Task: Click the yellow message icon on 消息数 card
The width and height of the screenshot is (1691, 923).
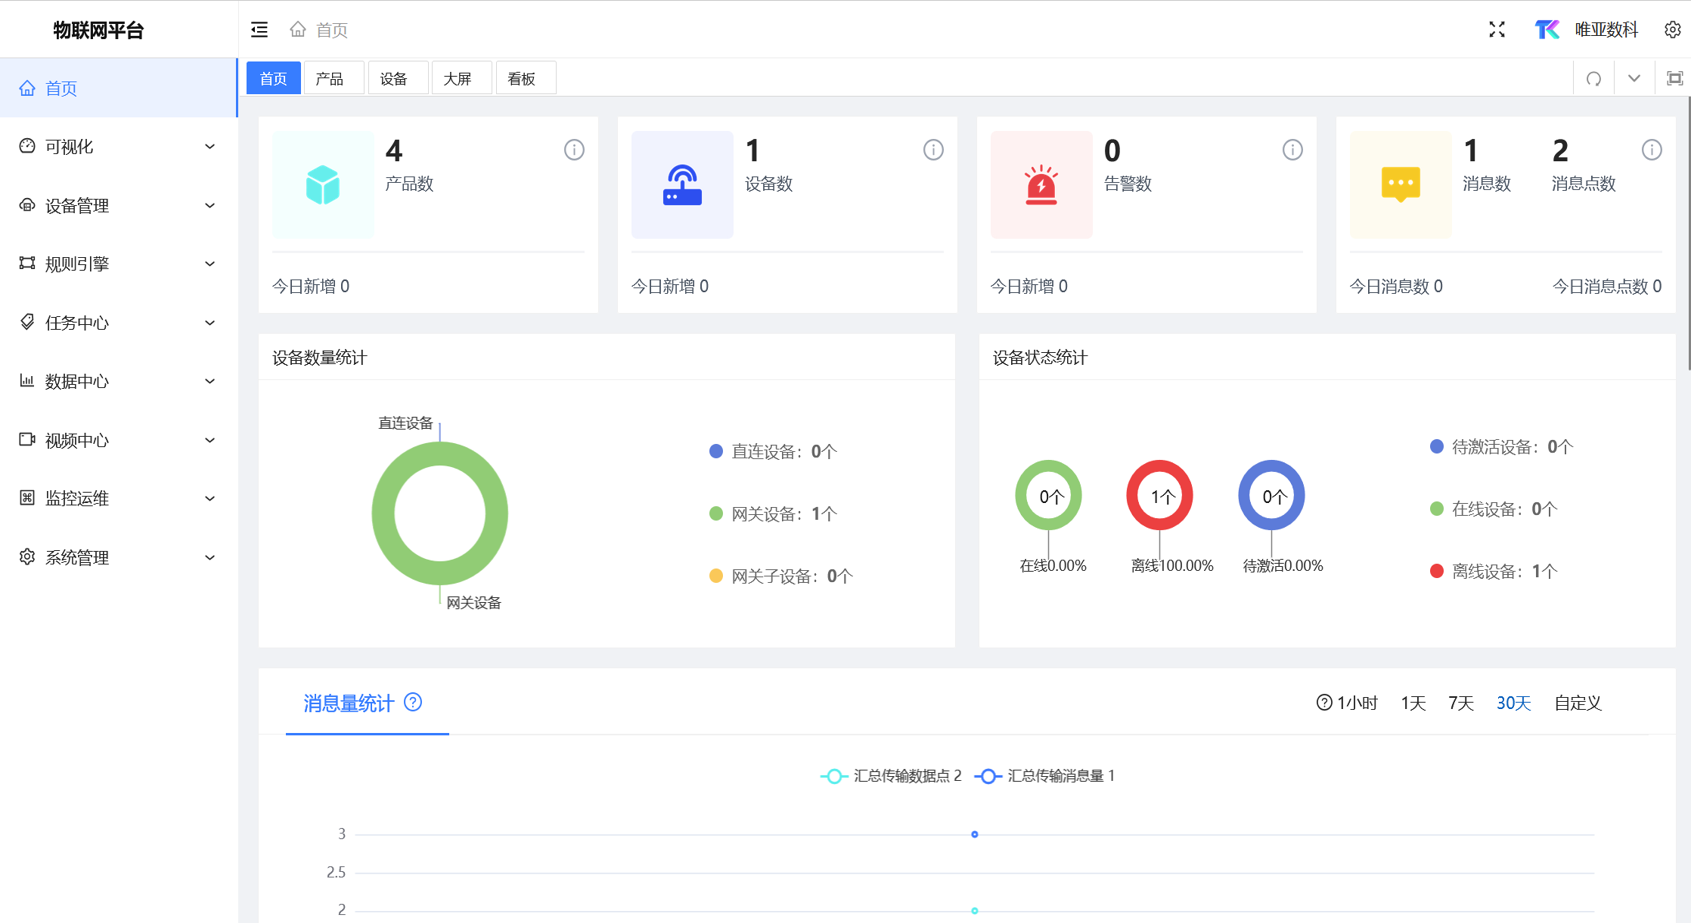Action: 1400,184
